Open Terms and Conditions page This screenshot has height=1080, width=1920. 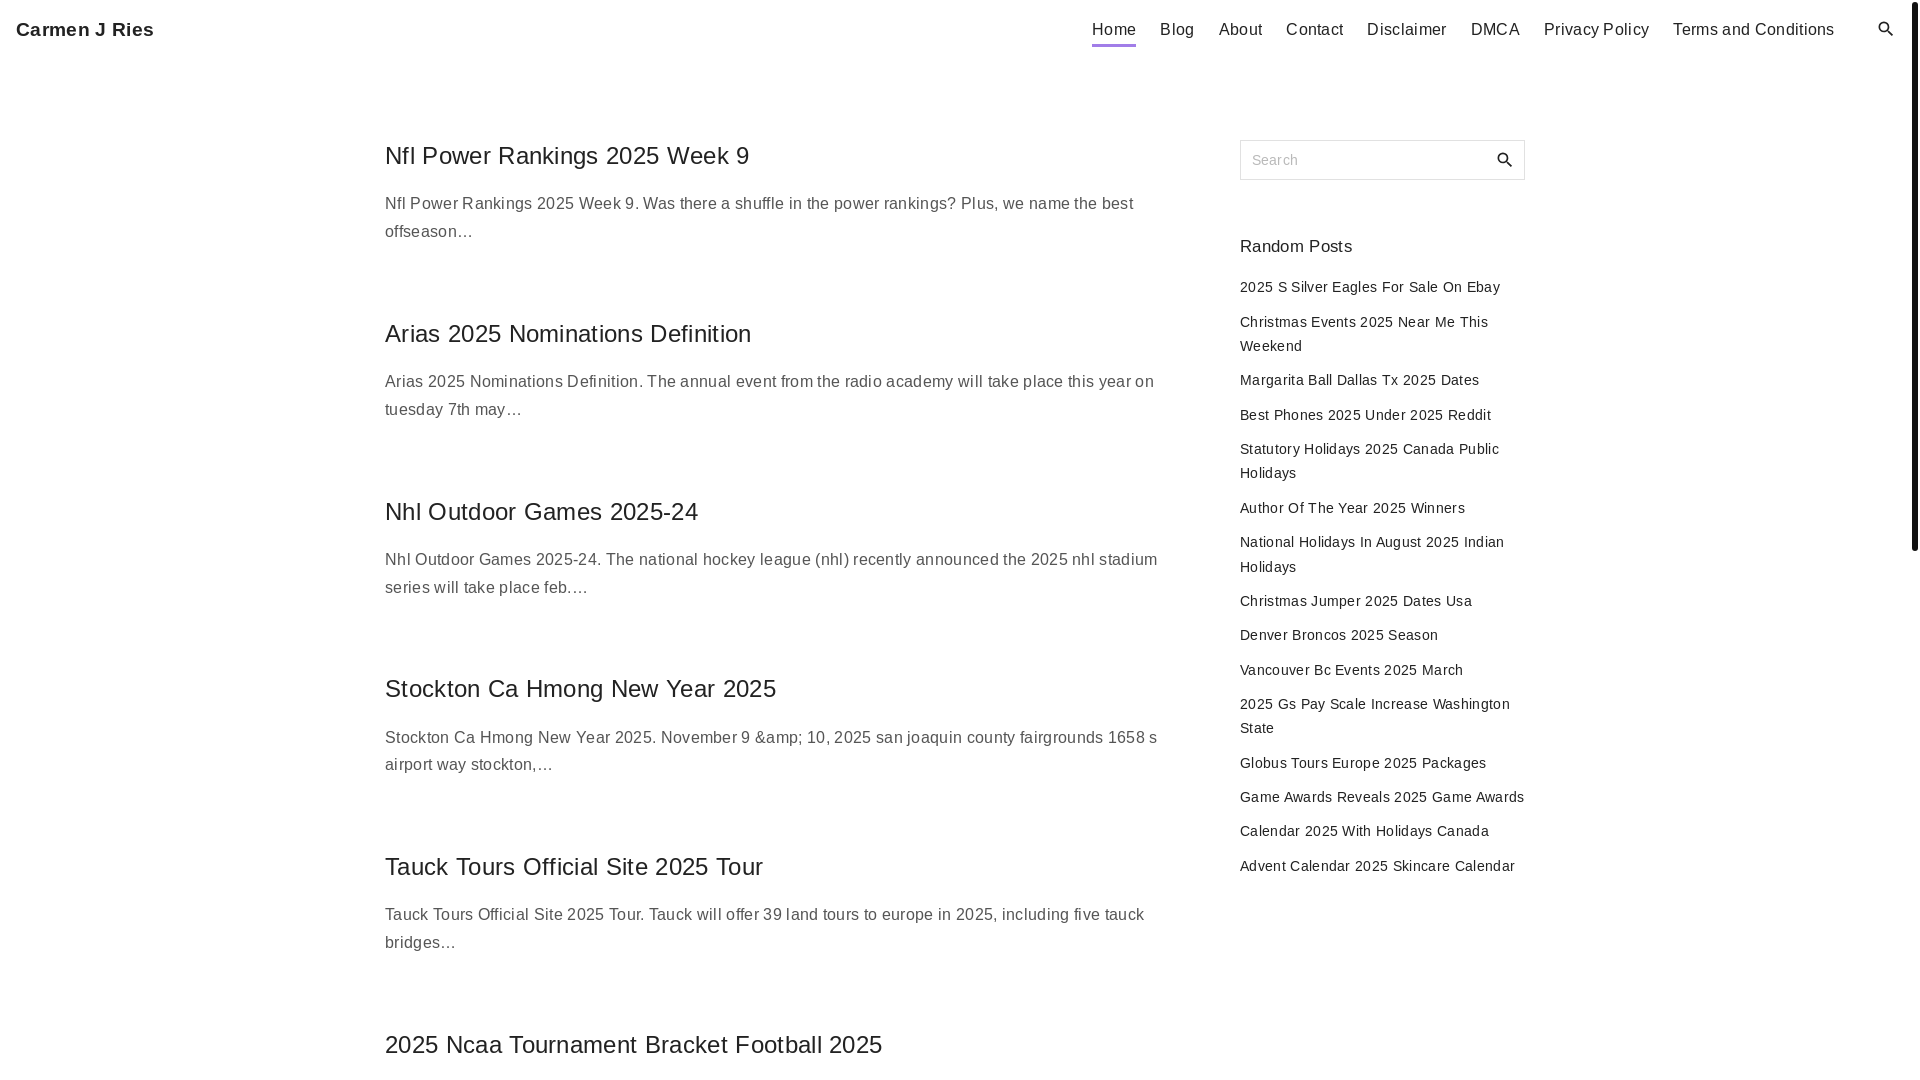[1753, 30]
